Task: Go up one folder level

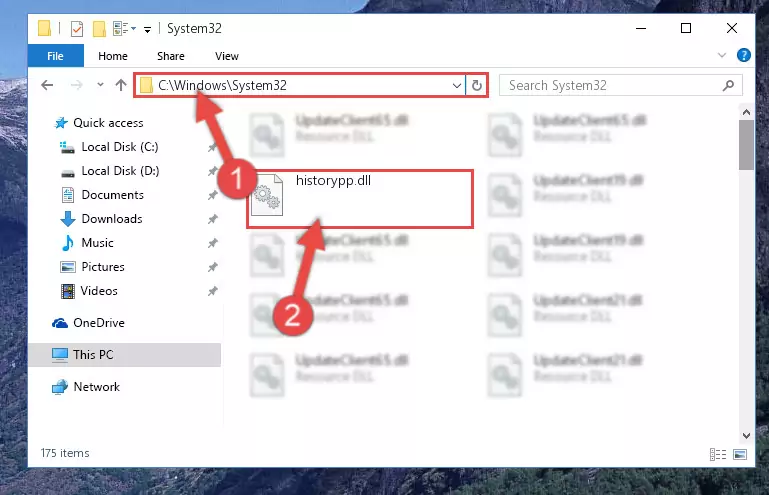Action: [x=121, y=85]
